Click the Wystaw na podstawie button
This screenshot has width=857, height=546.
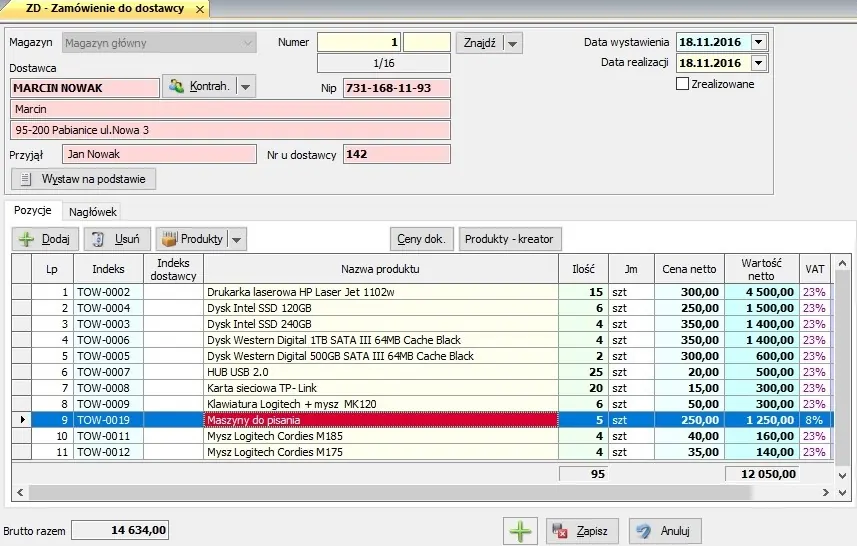point(84,179)
